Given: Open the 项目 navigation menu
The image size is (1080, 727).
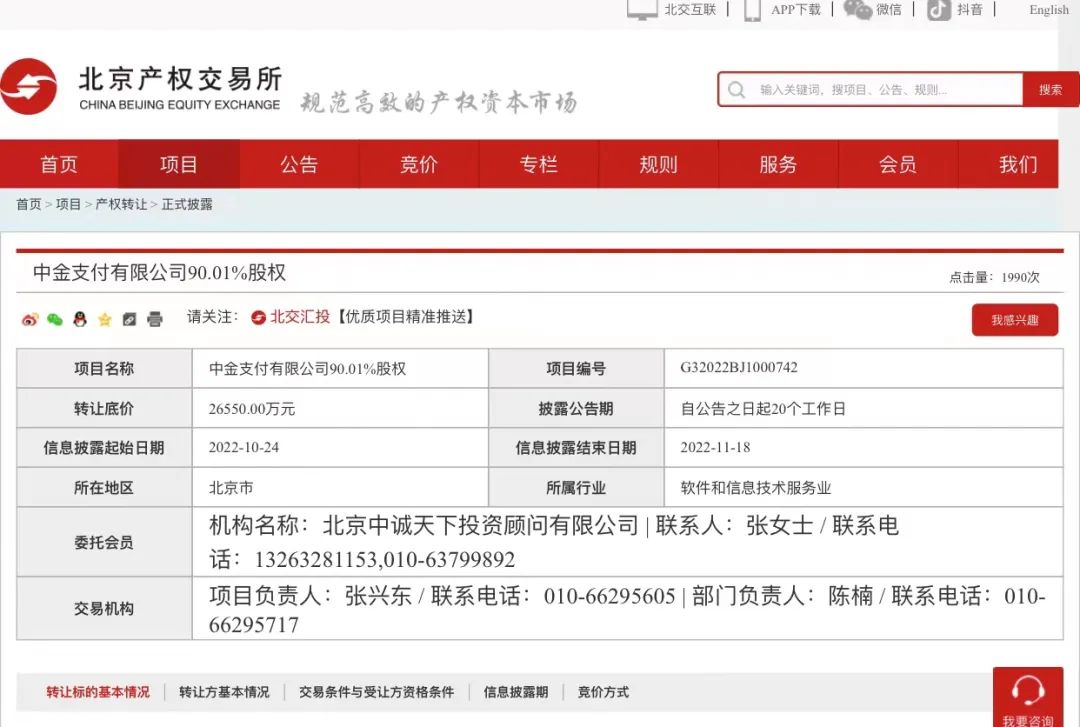Looking at the screenshot, I should [179, 164].
